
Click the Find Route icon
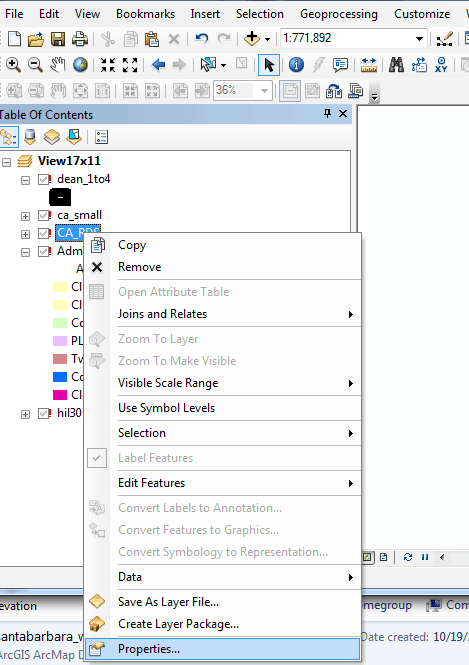click(x=419, y=65)
